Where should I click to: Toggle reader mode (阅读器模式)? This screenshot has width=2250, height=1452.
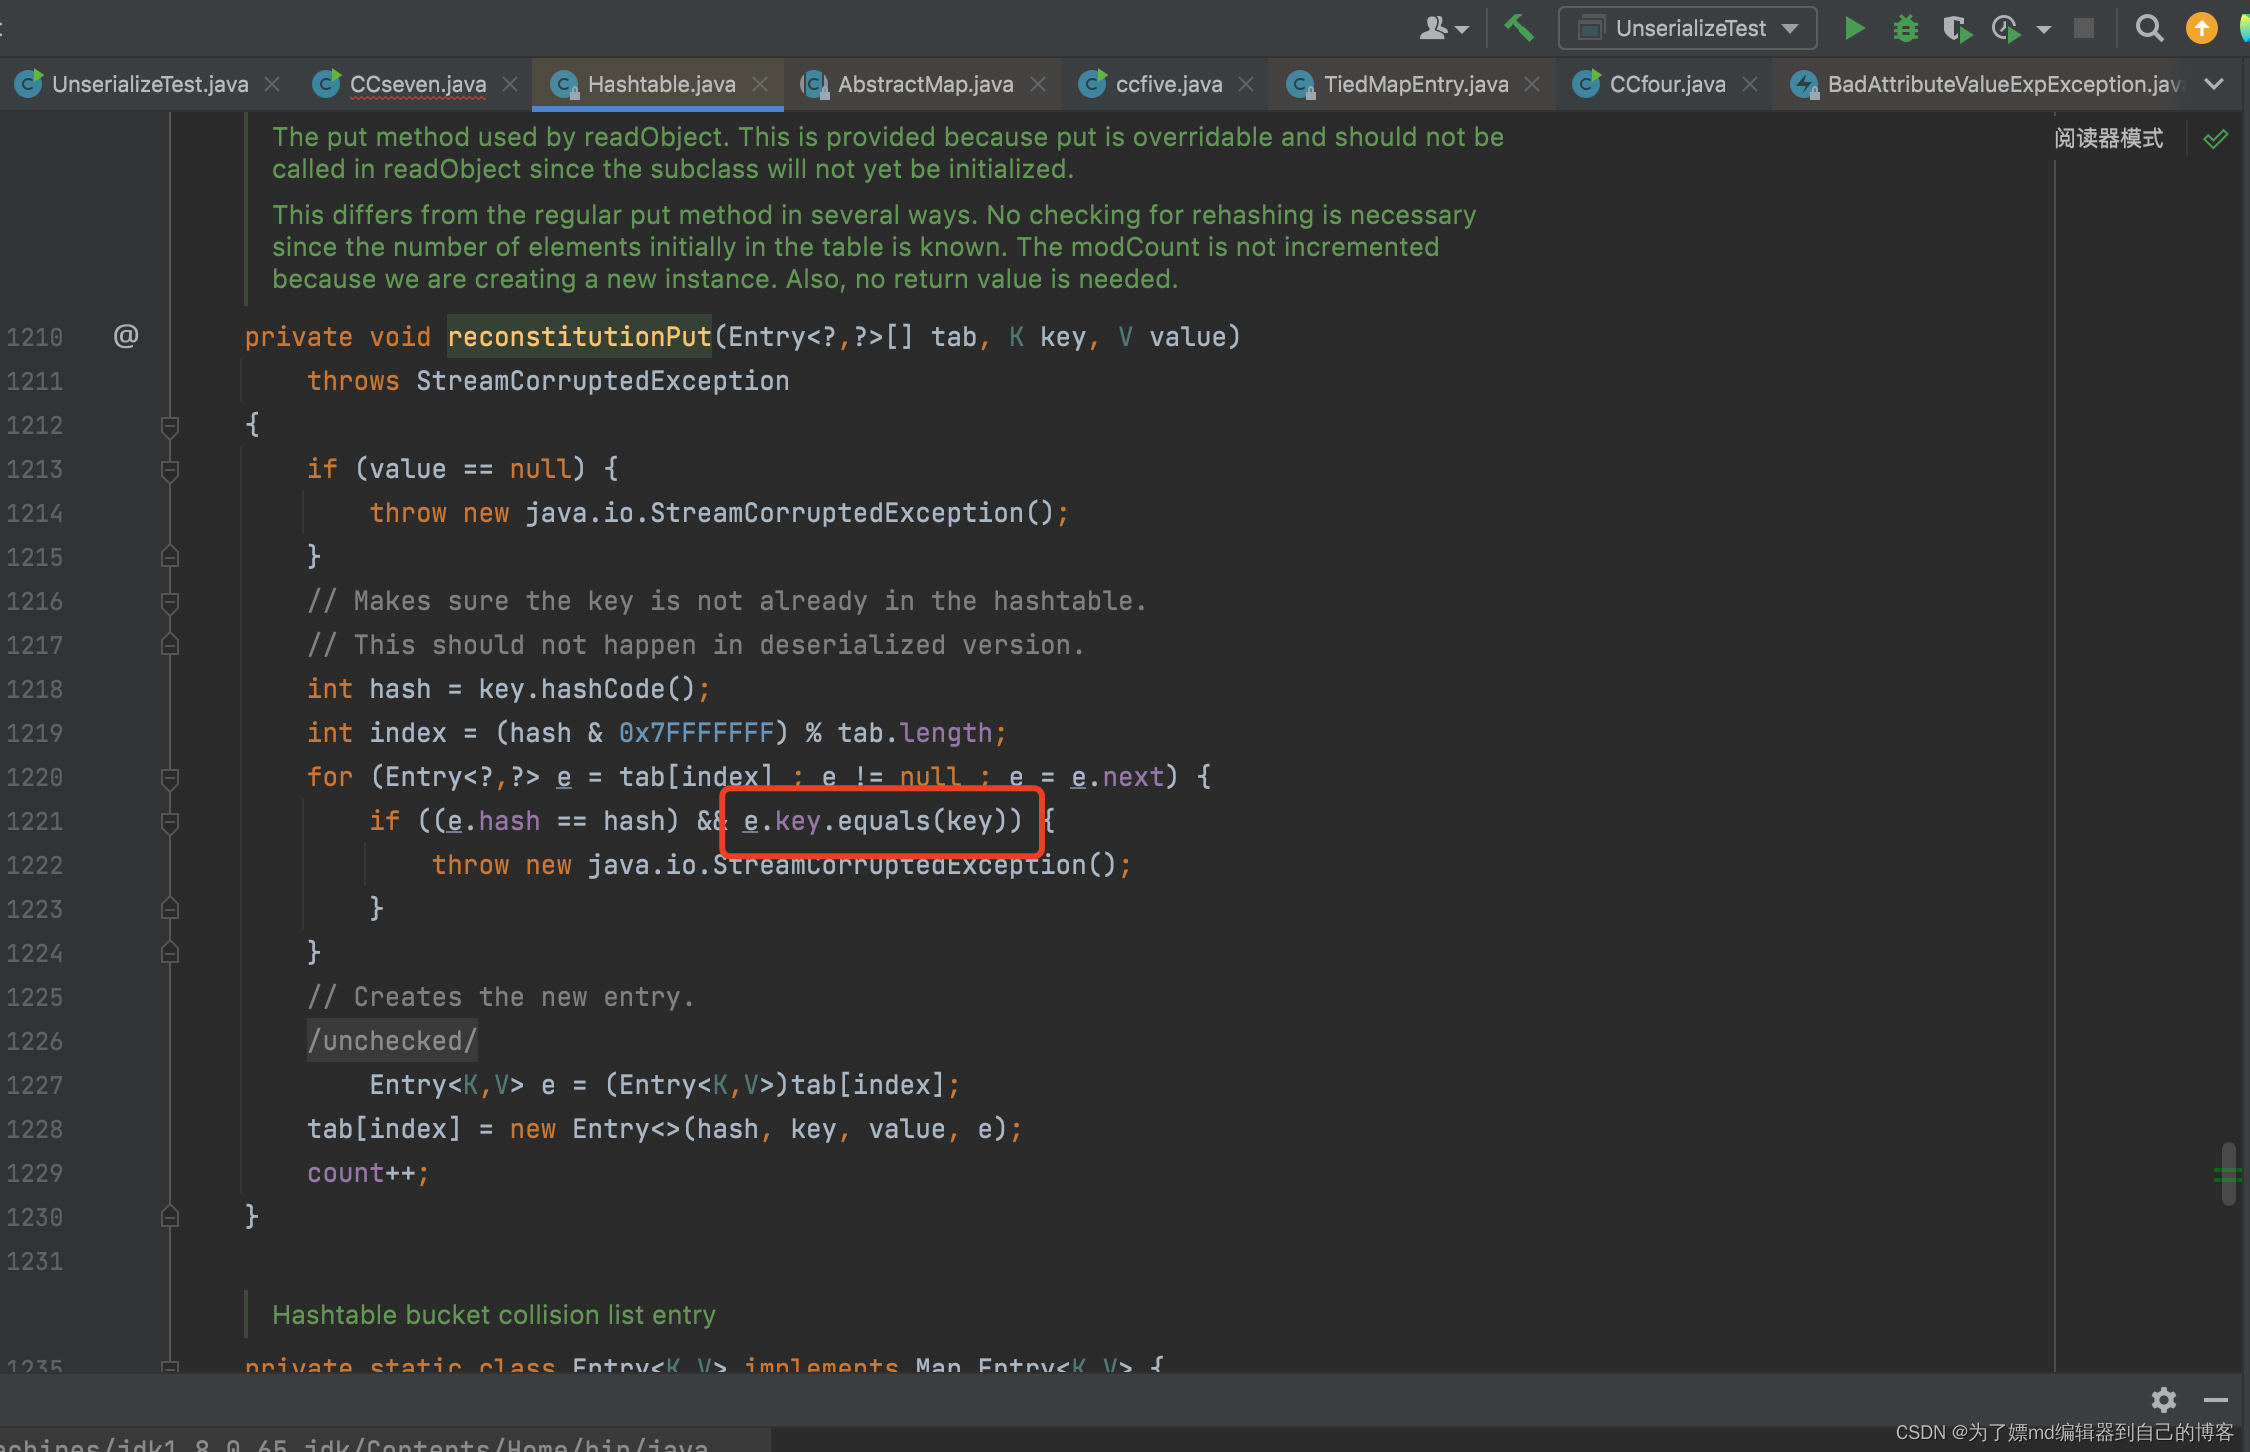[x=2109, y=138]
